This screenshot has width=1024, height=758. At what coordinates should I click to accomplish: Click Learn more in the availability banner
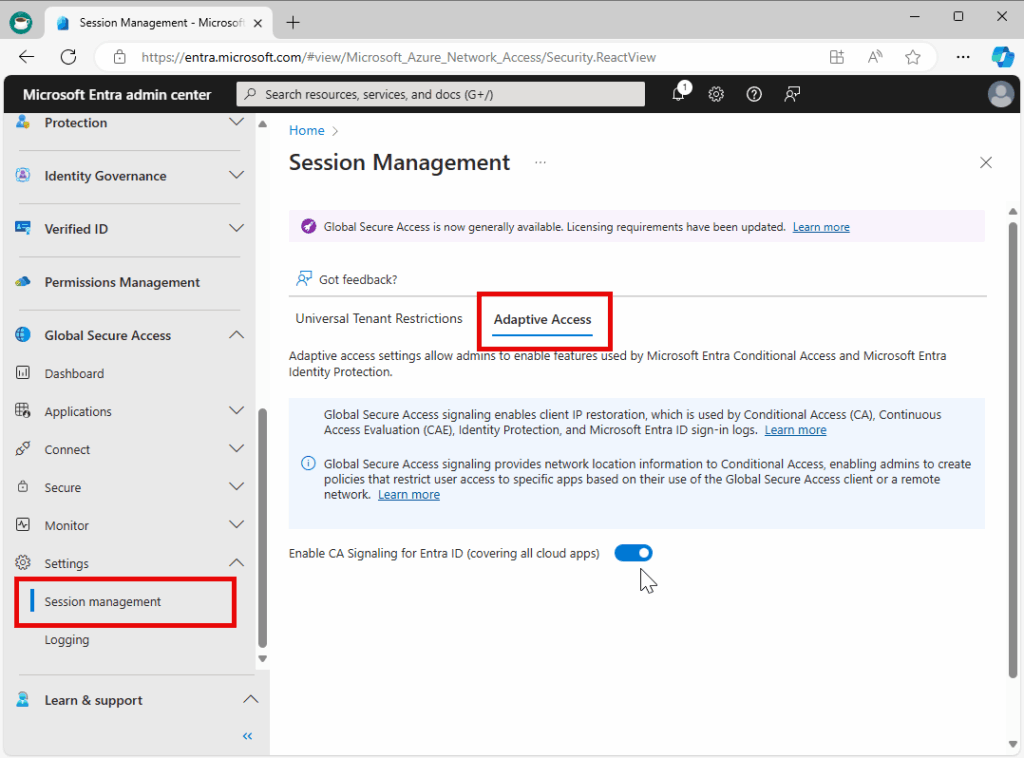pyautogui.click(x=821, y=227)
